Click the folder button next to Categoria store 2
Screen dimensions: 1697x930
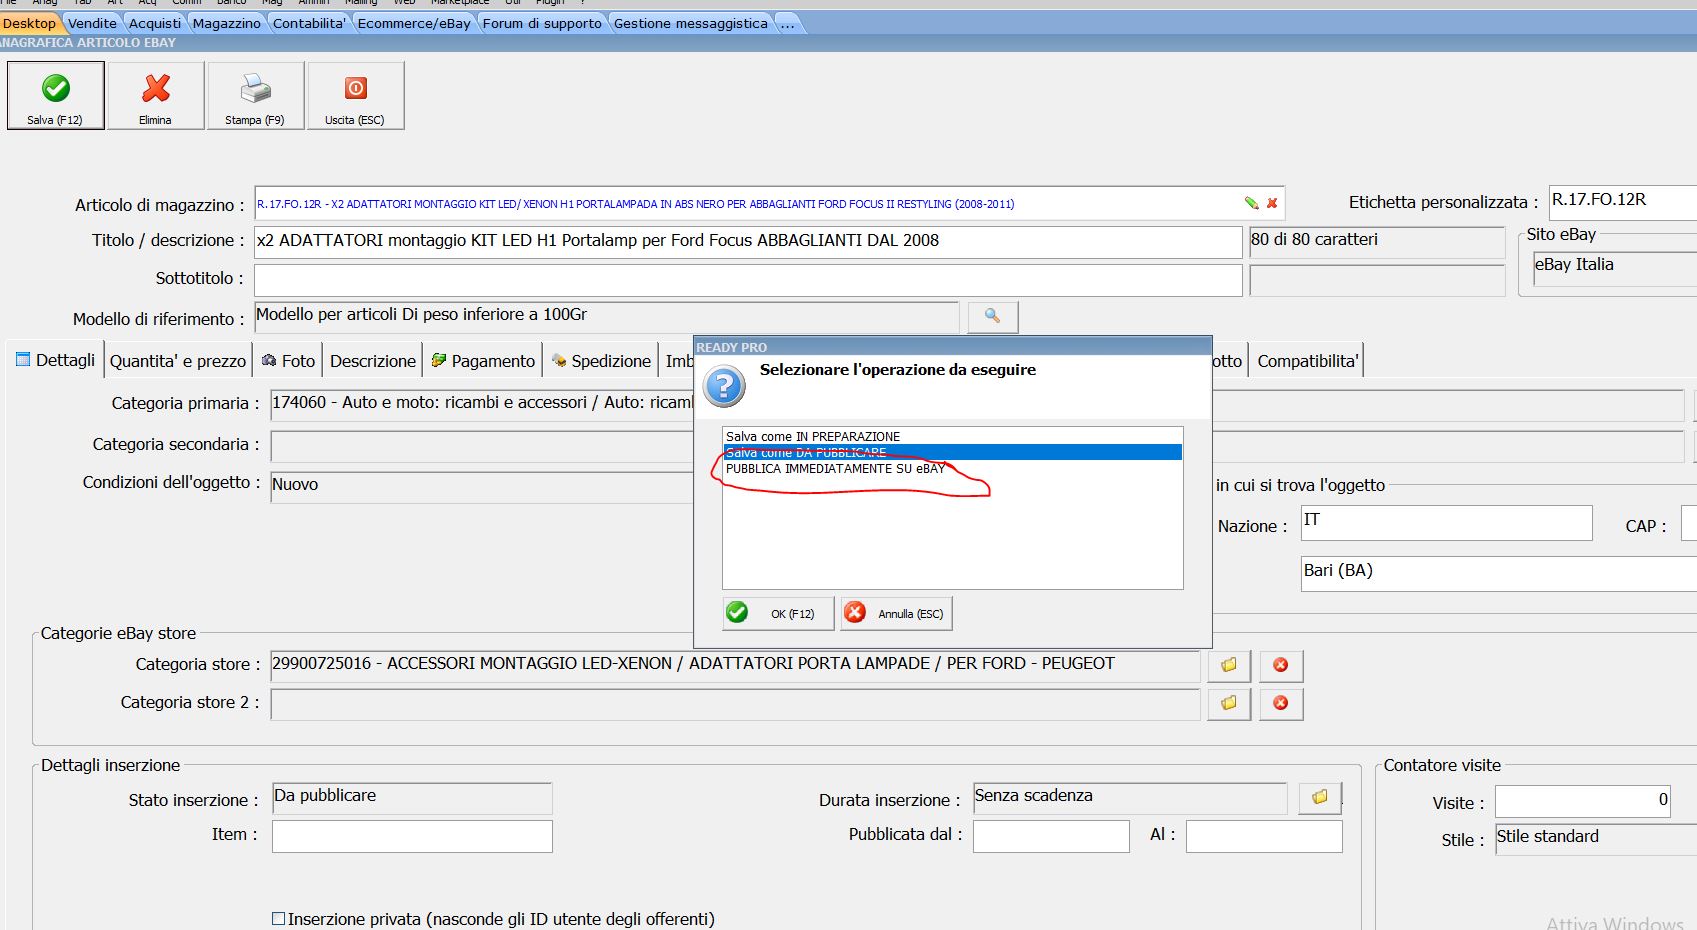click(x=1229, y=703)
